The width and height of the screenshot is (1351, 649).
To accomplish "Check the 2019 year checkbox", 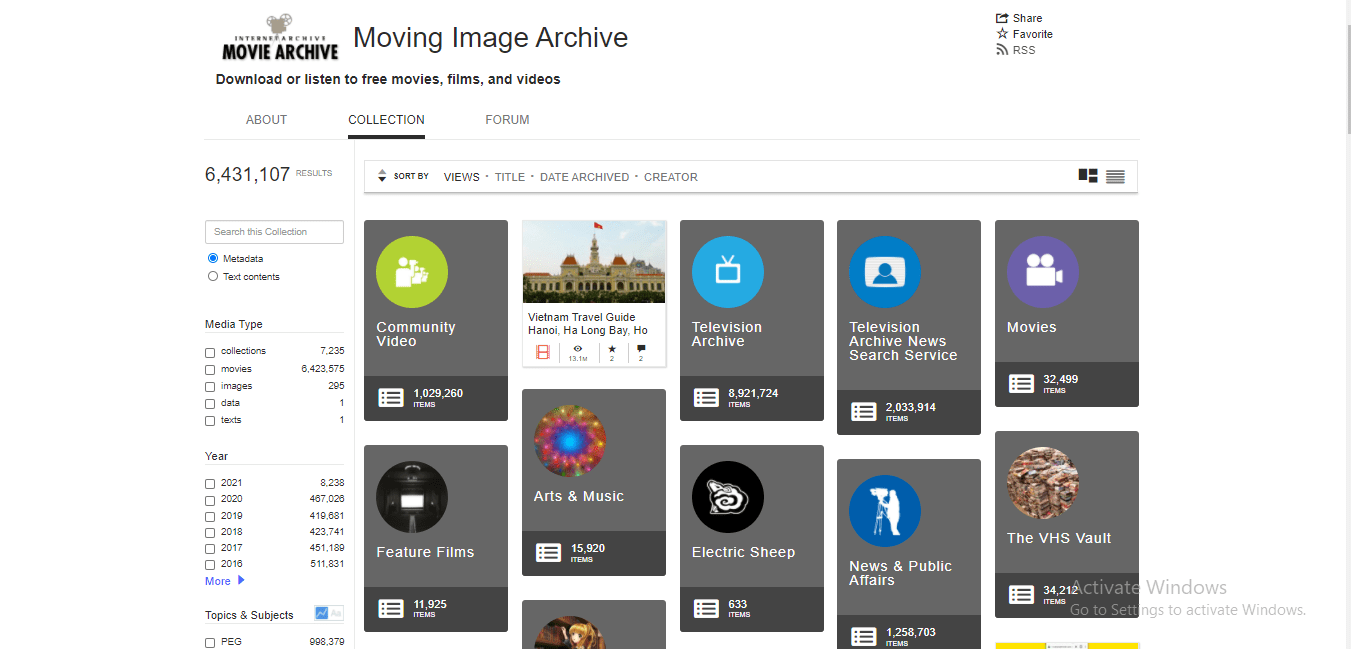I will tap(210, 516).
